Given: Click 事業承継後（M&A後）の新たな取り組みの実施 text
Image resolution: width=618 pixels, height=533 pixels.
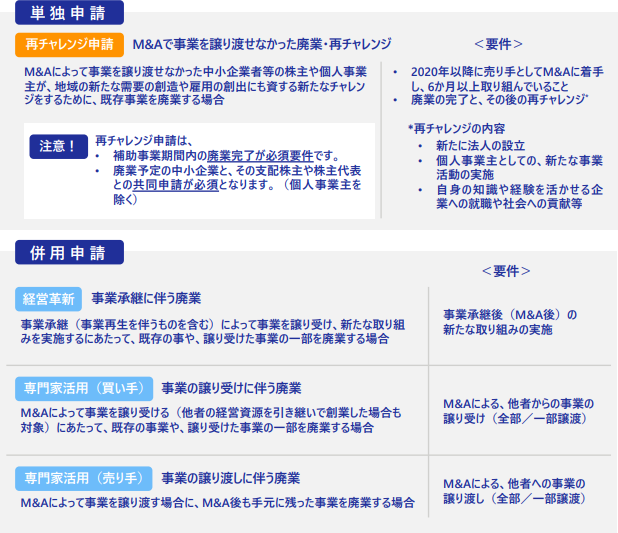Looking at the screenshot, I should point(510,322).
